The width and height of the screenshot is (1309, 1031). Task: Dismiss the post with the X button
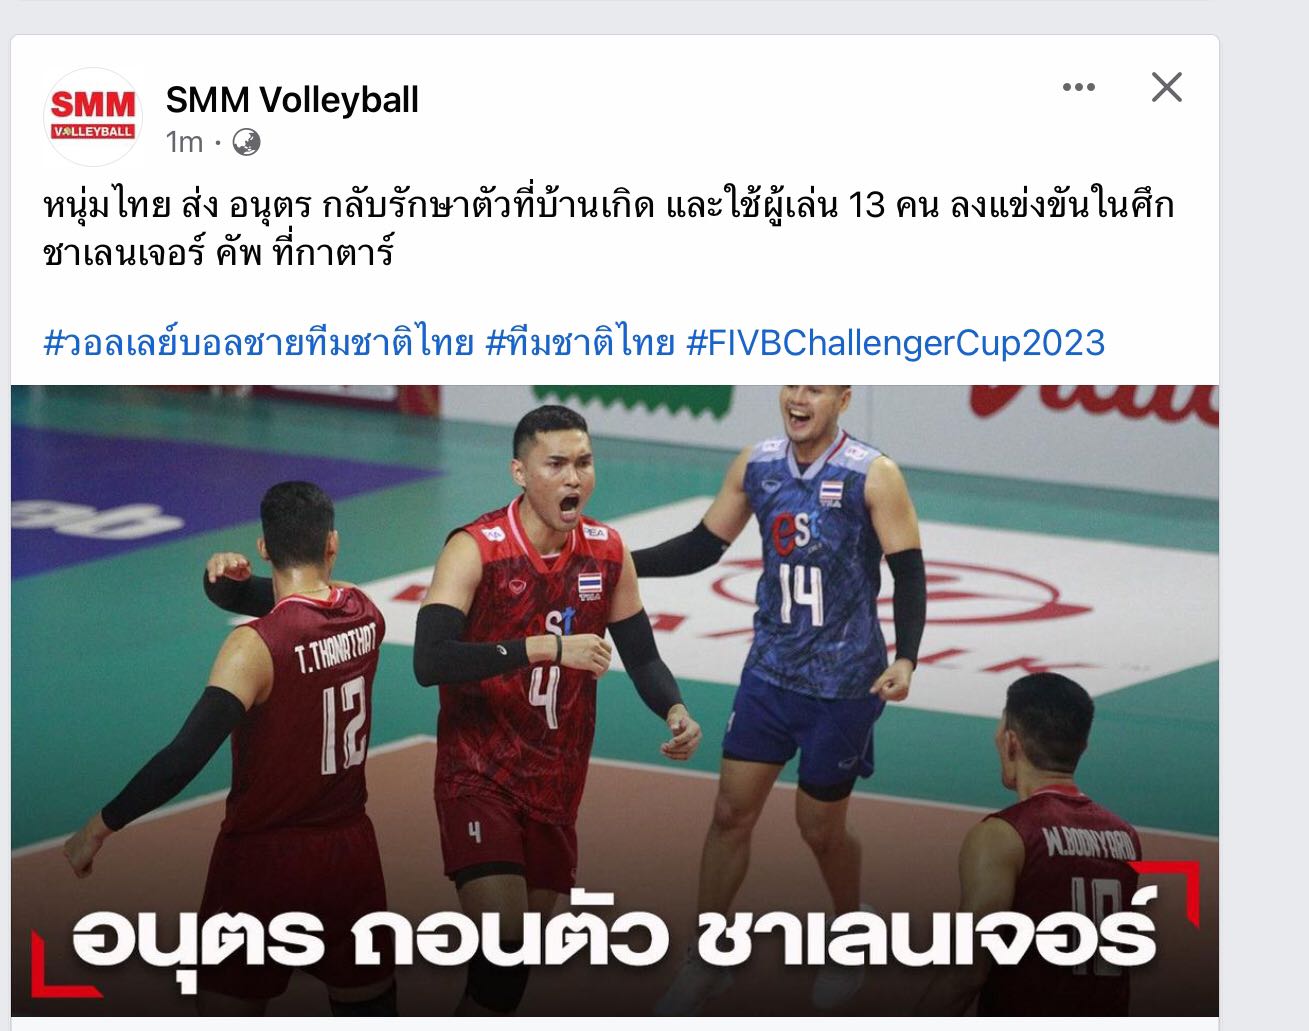1166,87
